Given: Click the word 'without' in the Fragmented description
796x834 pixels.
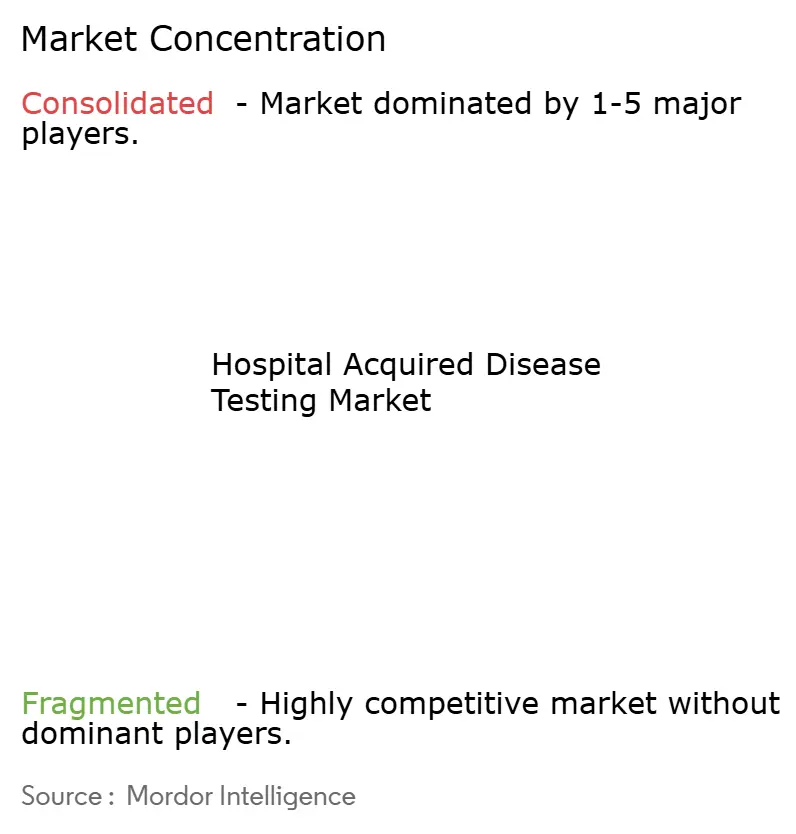Looking at the screenshot, I should click(724, 704).
